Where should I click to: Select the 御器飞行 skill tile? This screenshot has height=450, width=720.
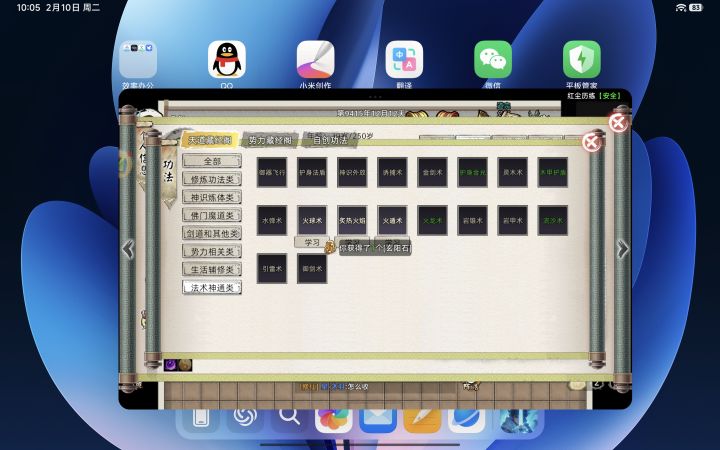point(272,172)
